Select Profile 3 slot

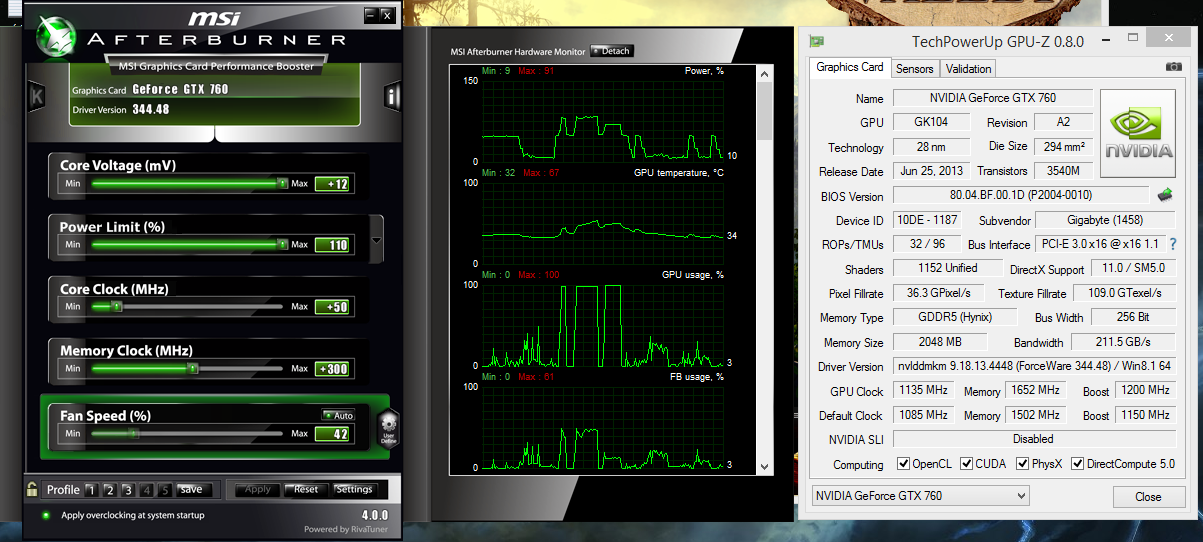click(x=127, y=490)
